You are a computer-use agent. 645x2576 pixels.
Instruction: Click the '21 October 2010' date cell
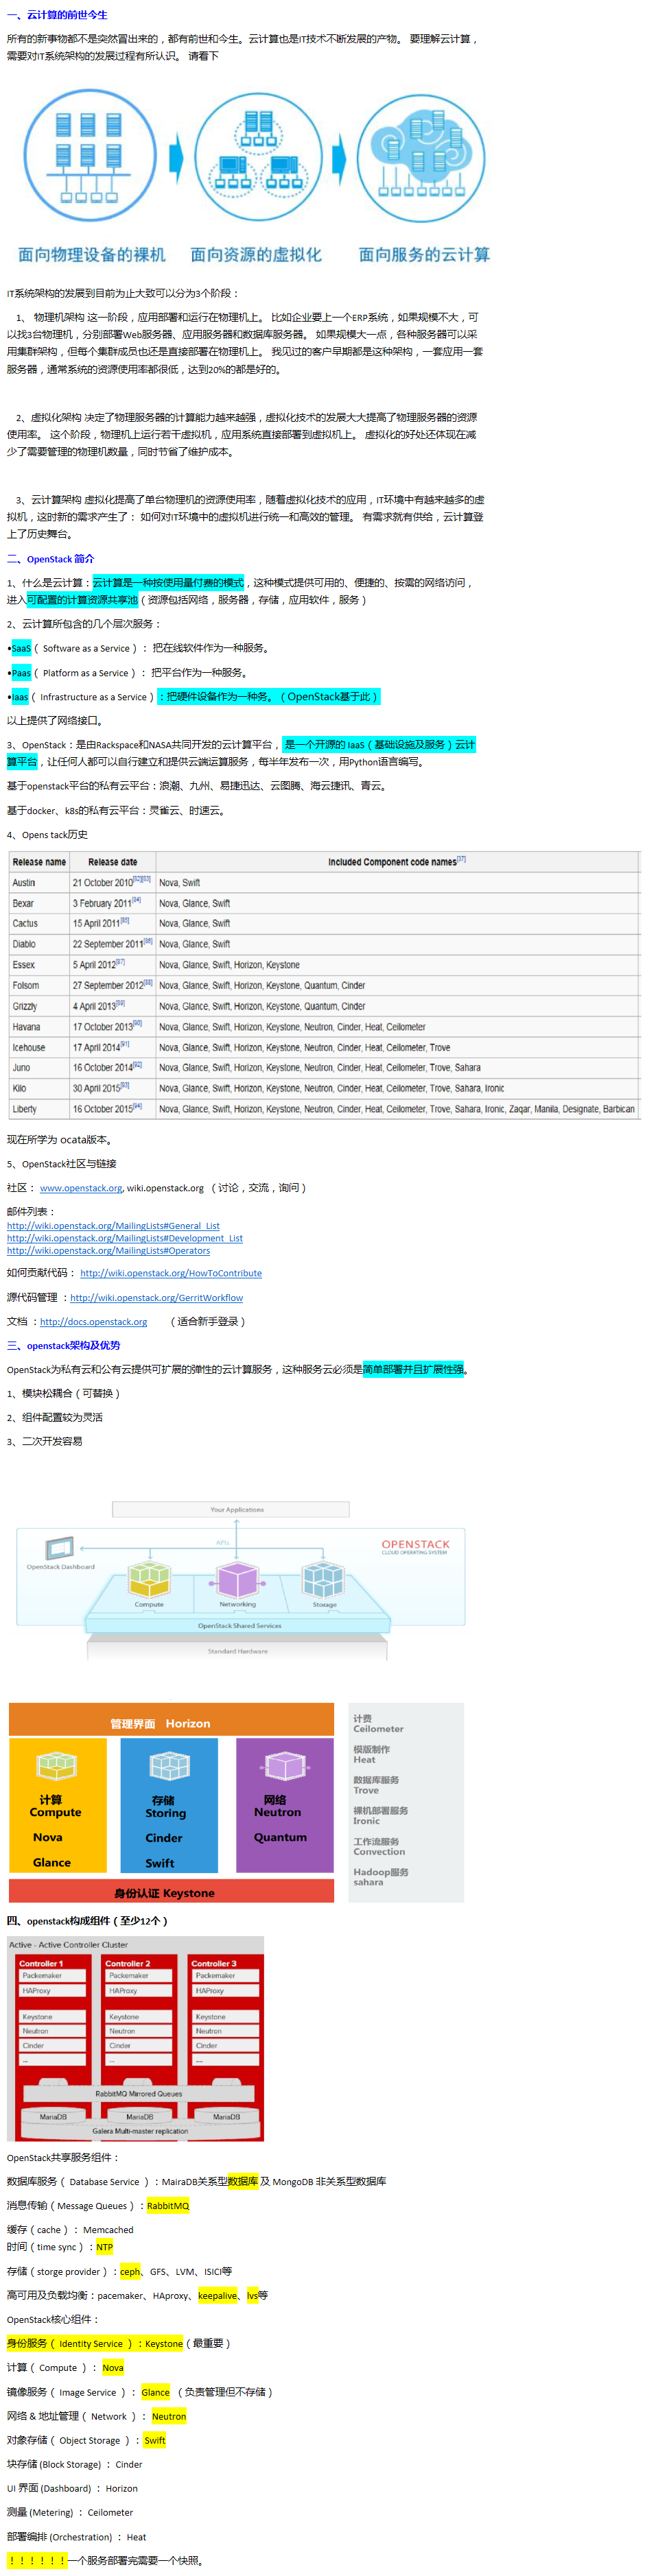(111, 883)
